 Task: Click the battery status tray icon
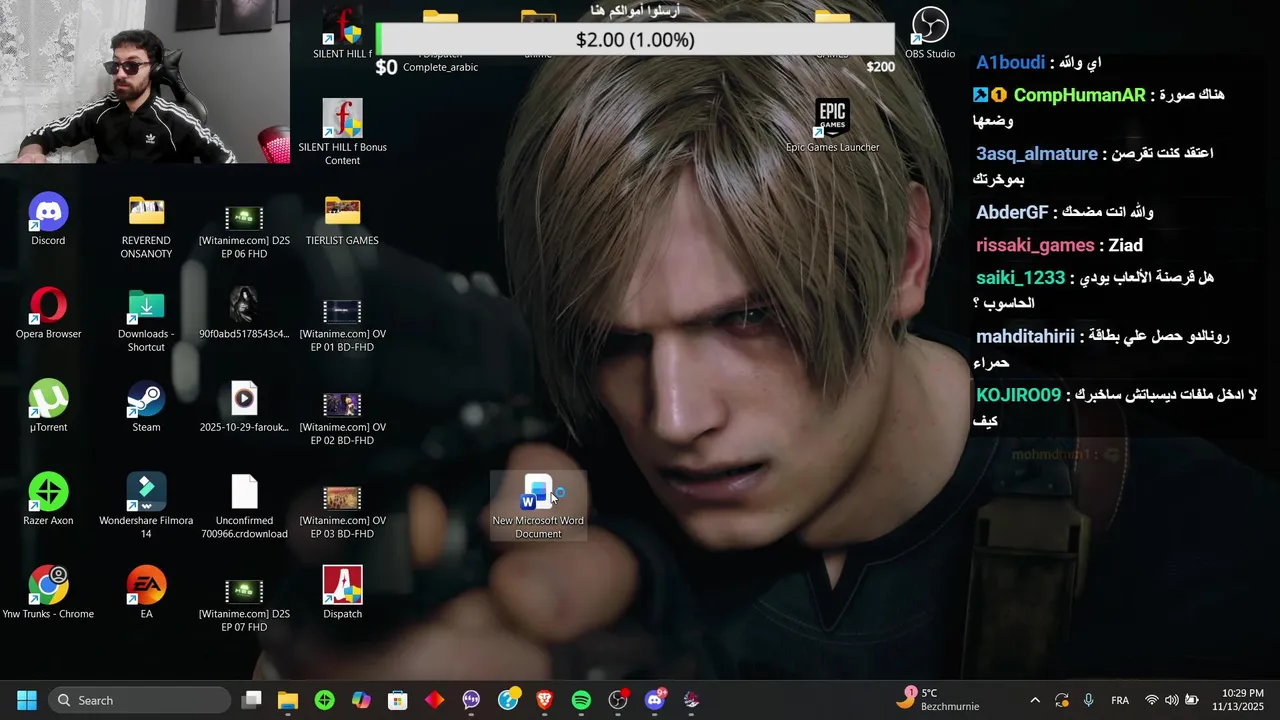pos(1191,700)
